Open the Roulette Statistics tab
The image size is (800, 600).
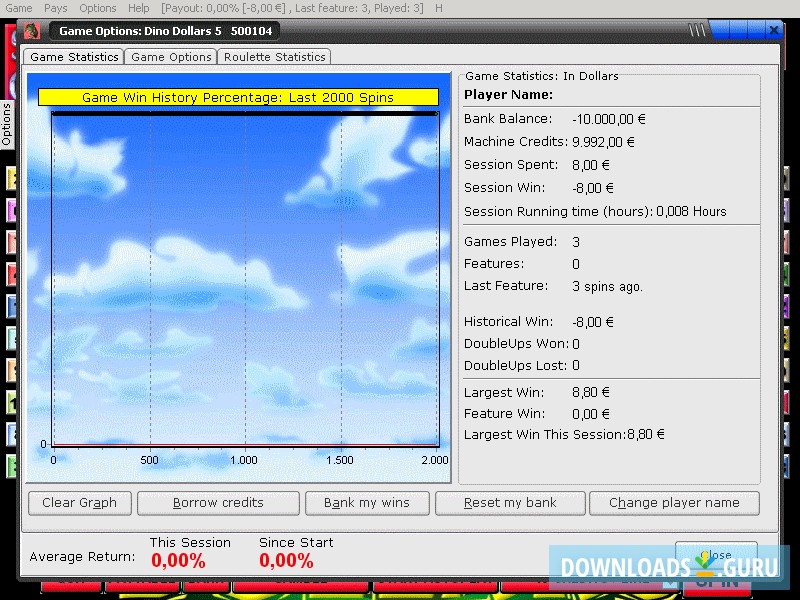click(x=274, y=57)
